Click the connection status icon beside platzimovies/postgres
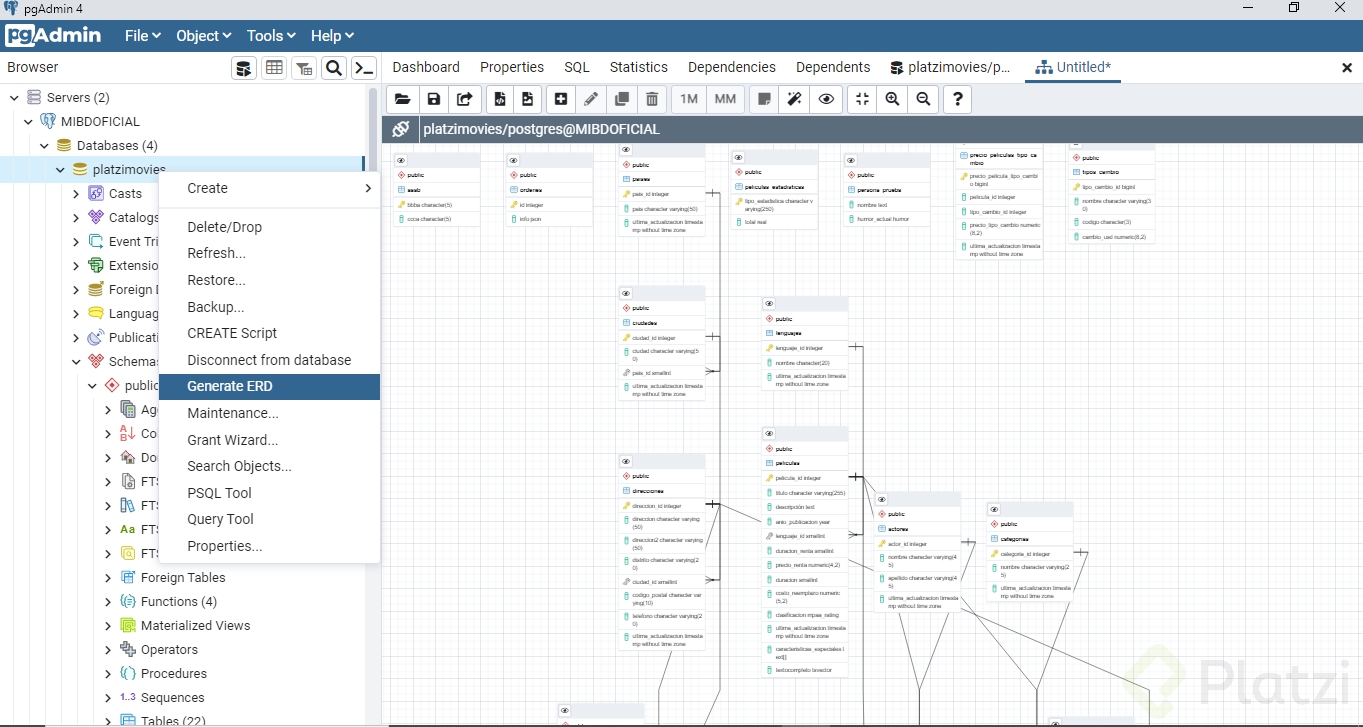The width and height of the screenshot is (1363, 727). pyautogui.click(x=401, y=129)
